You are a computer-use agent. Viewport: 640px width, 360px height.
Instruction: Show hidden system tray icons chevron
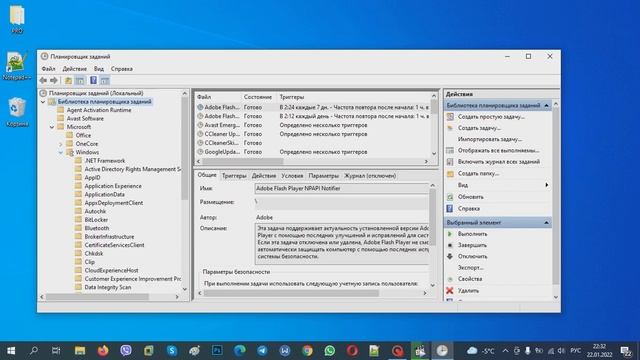click(x=505, y=351)
